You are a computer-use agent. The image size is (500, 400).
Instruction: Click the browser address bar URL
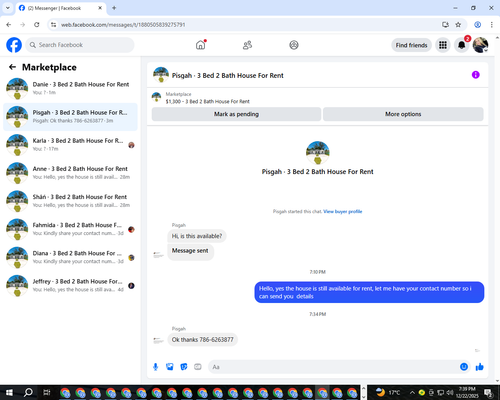[123, 25]
